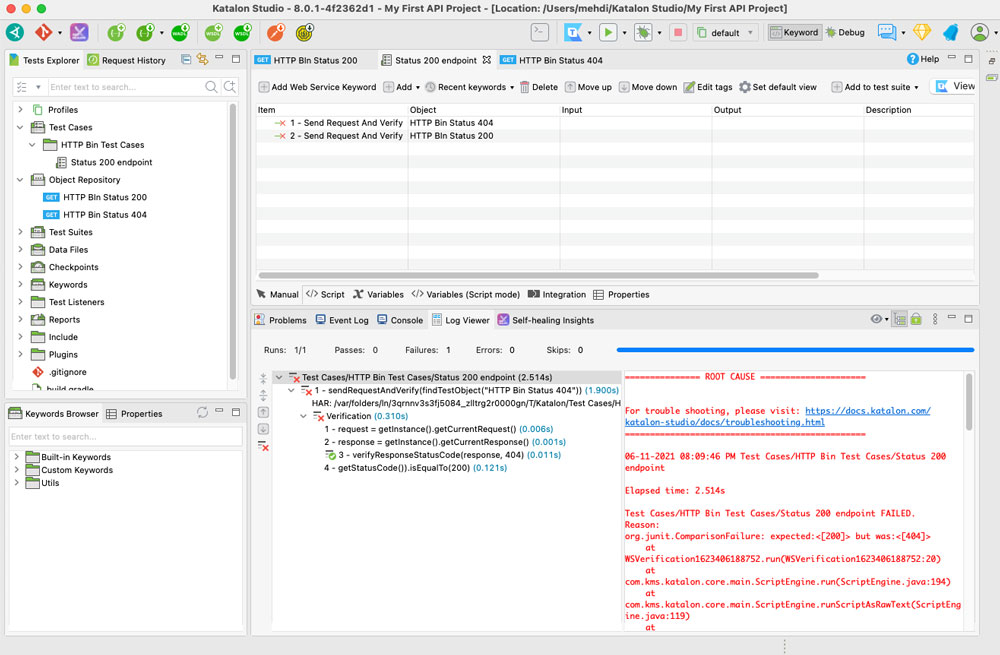This screenshot has height=655, width=1000.
Task: Open the terminal console icon in the toolbar
Action: pos(538,32)
